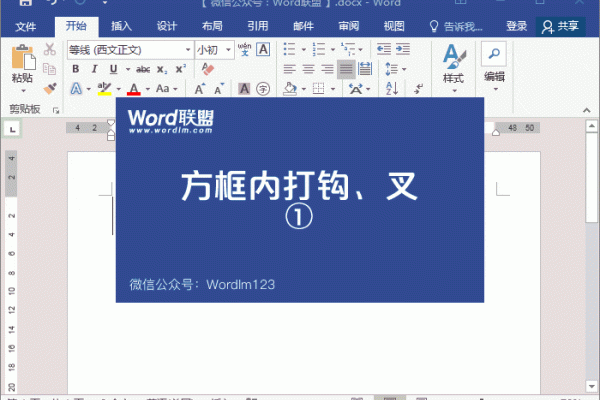Screen dimensions: 600x400
Task: Sort text with A-Z icon
Action: click(x=392, y=89)
